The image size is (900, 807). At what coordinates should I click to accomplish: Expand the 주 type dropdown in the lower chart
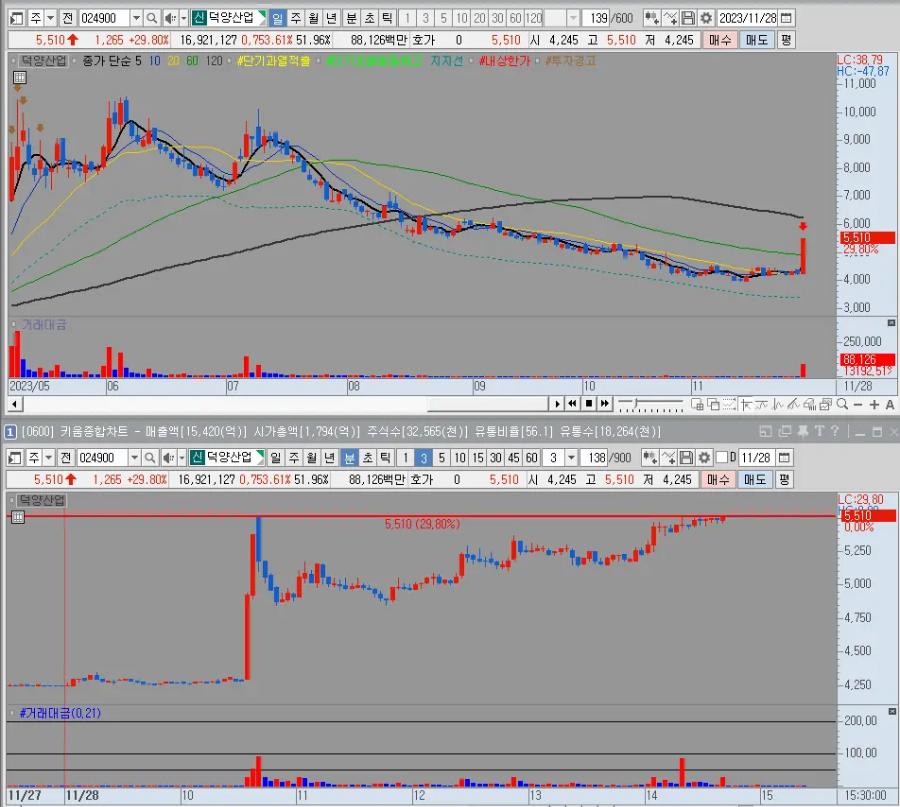(48, 457)
